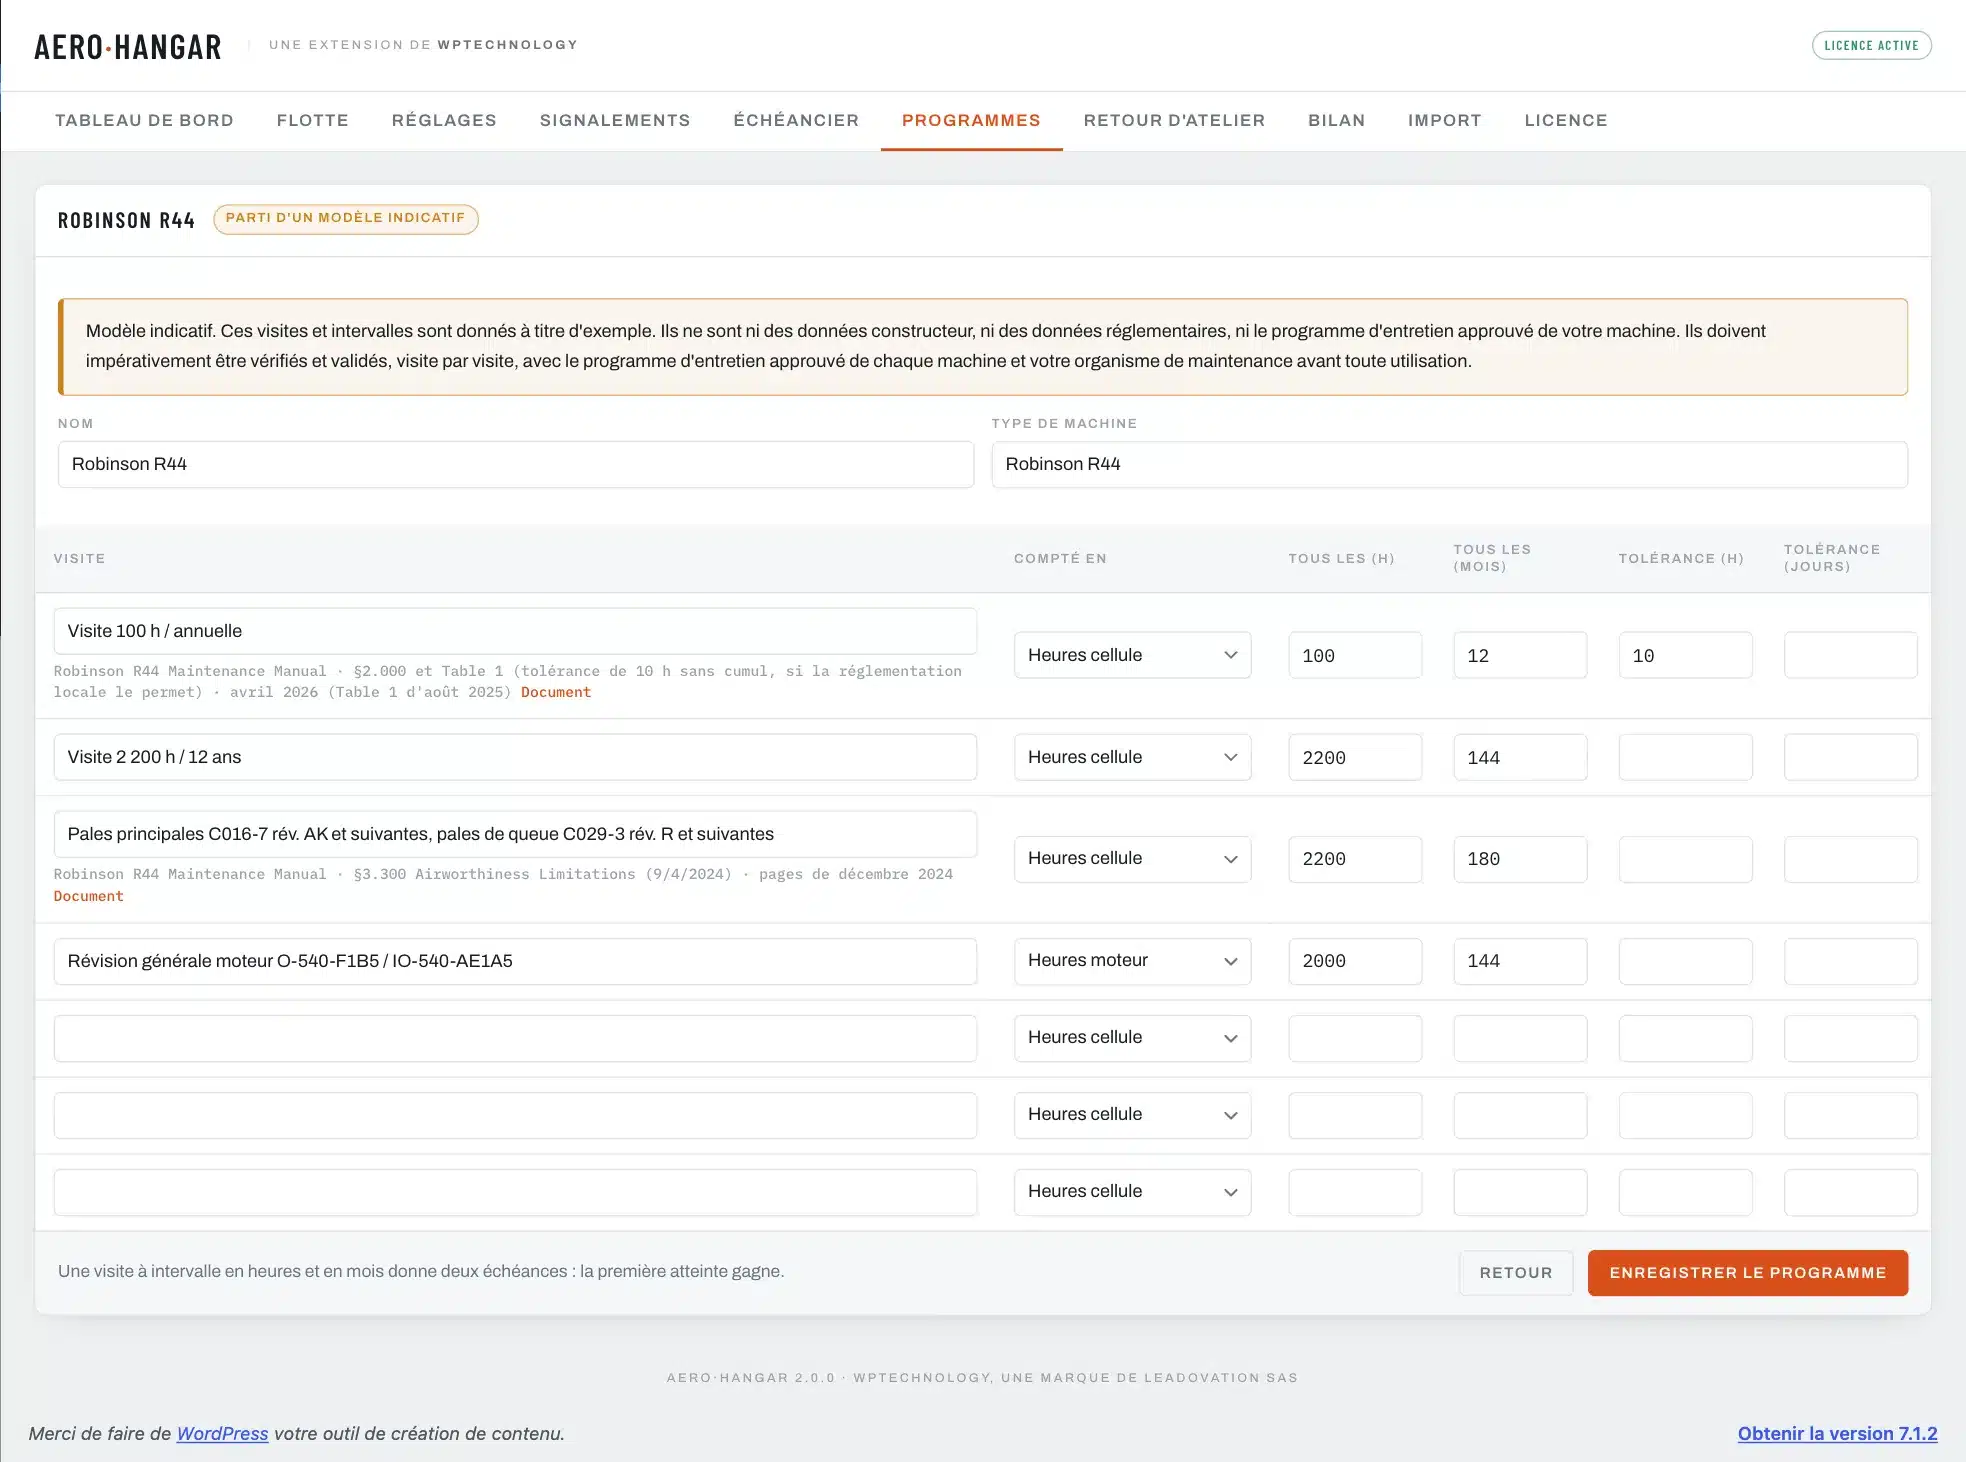1966x1462 pixels.
Task: Click the Nom field containing Robinson R44
Action: 515,464
